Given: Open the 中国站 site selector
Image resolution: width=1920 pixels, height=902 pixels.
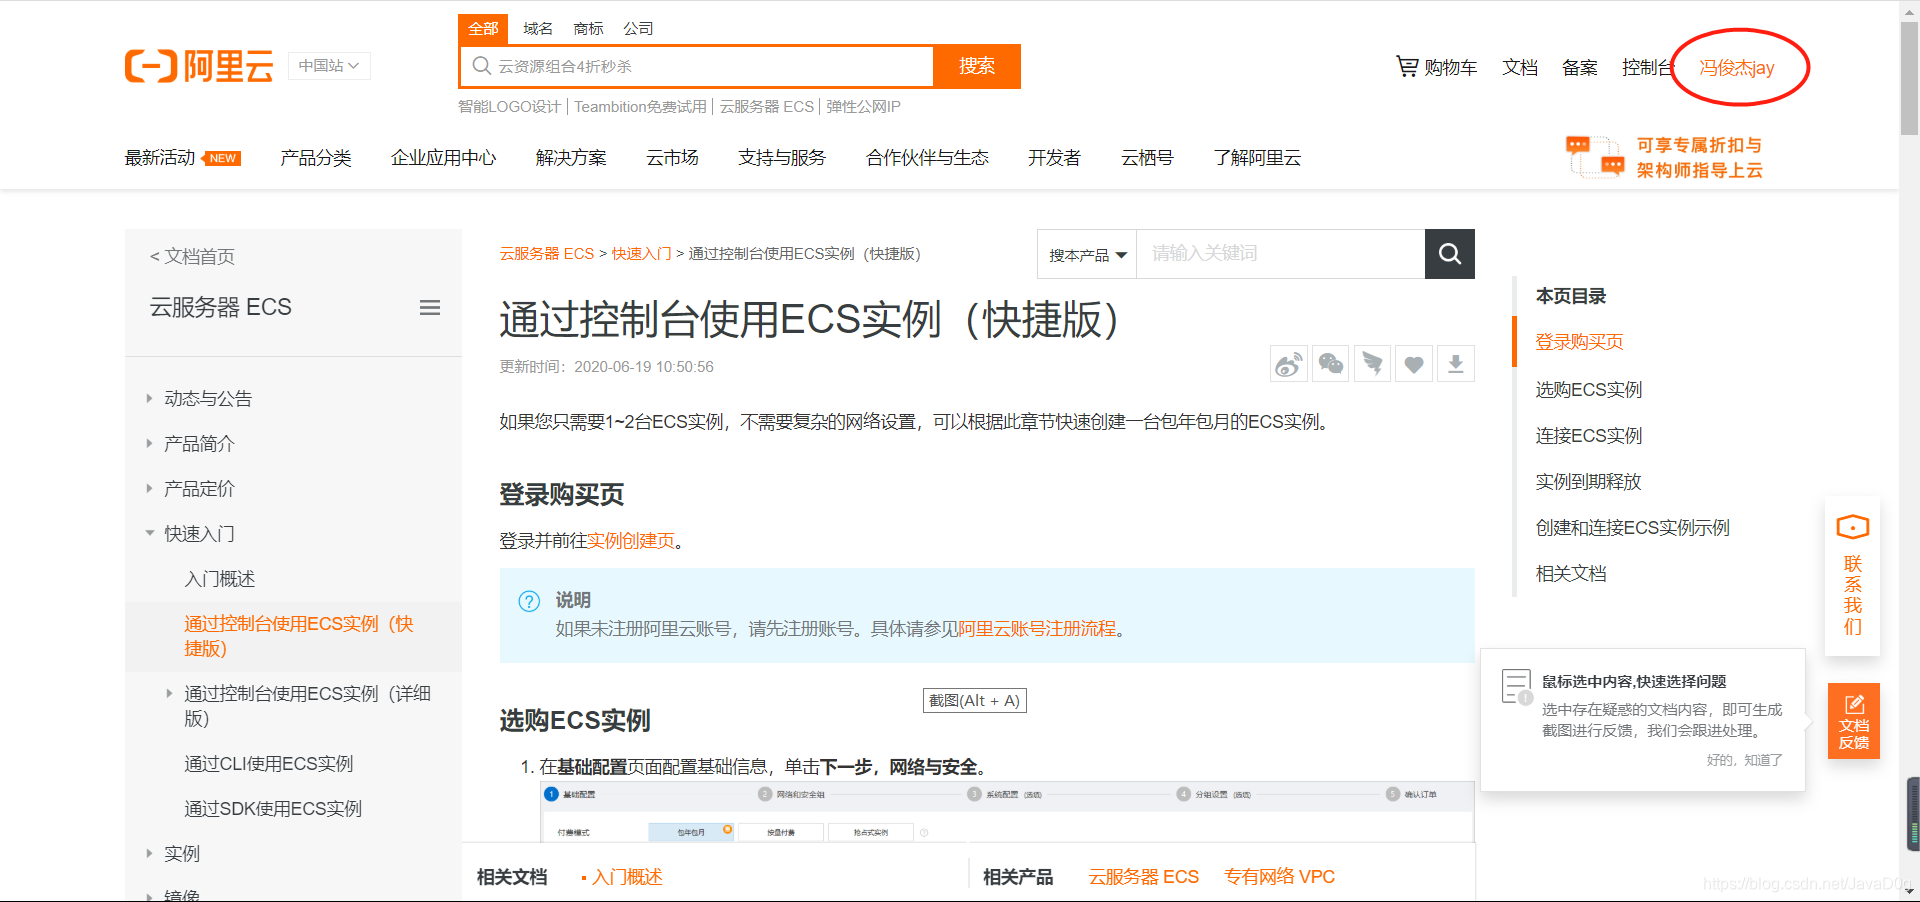Looking at the screenshot, I should (x=329, y=66).
